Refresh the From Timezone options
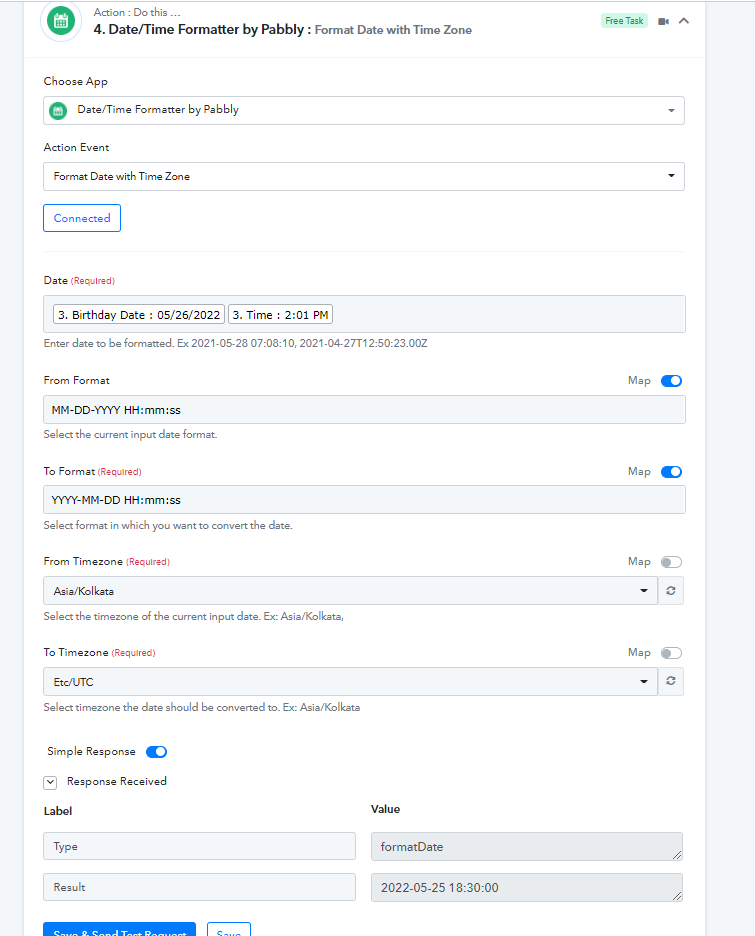The height and width of the screenshot is (936, 755). [671, 590]
